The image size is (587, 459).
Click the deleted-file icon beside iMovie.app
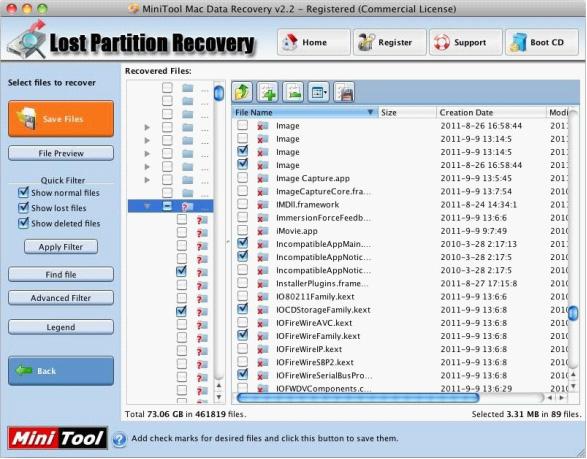[x=262, y=231]
